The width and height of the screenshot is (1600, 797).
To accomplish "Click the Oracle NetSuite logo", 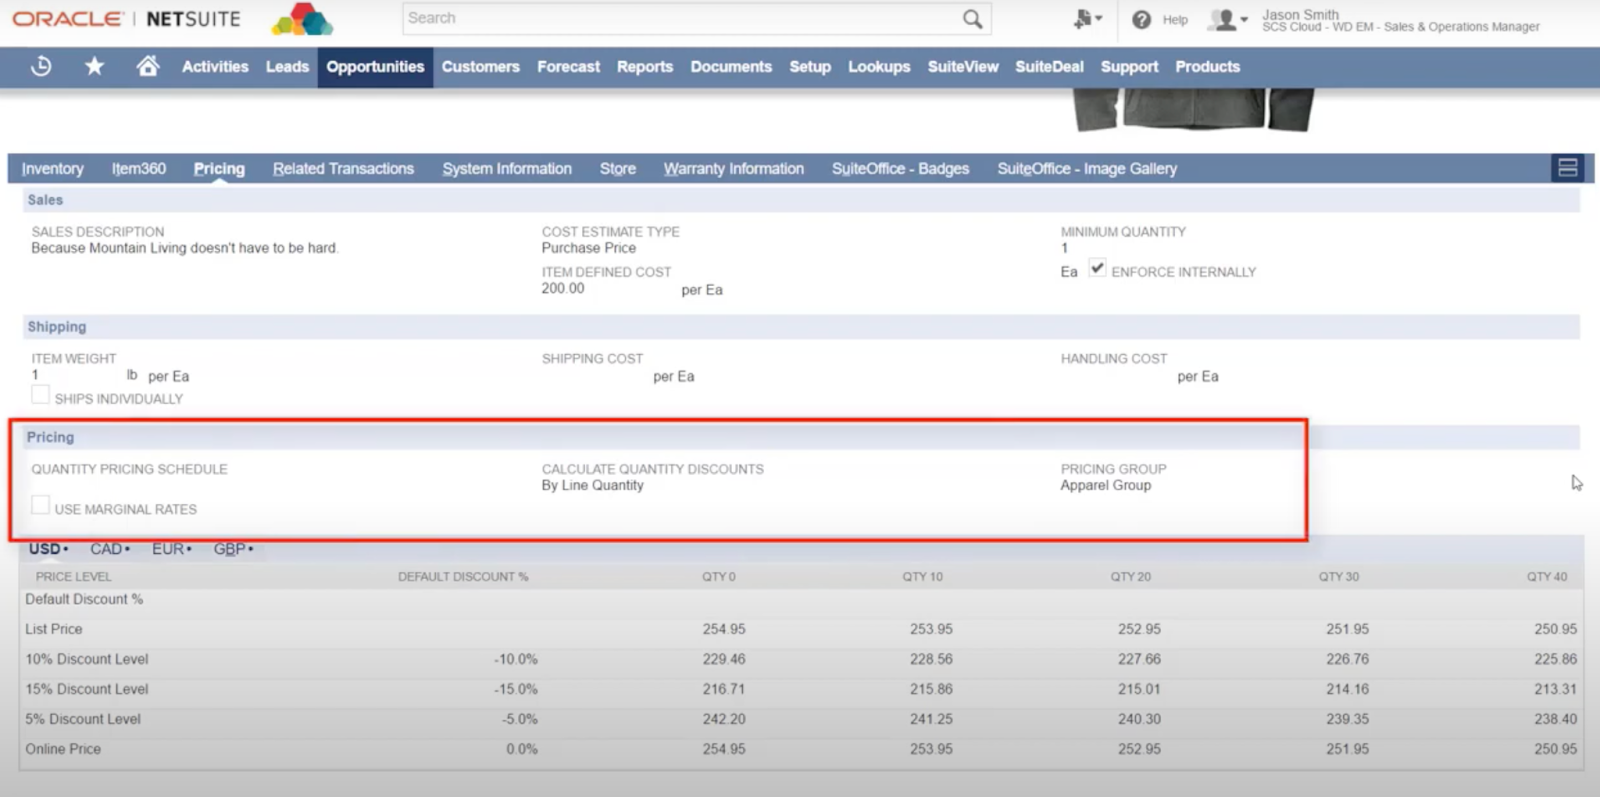I will 126,19.
